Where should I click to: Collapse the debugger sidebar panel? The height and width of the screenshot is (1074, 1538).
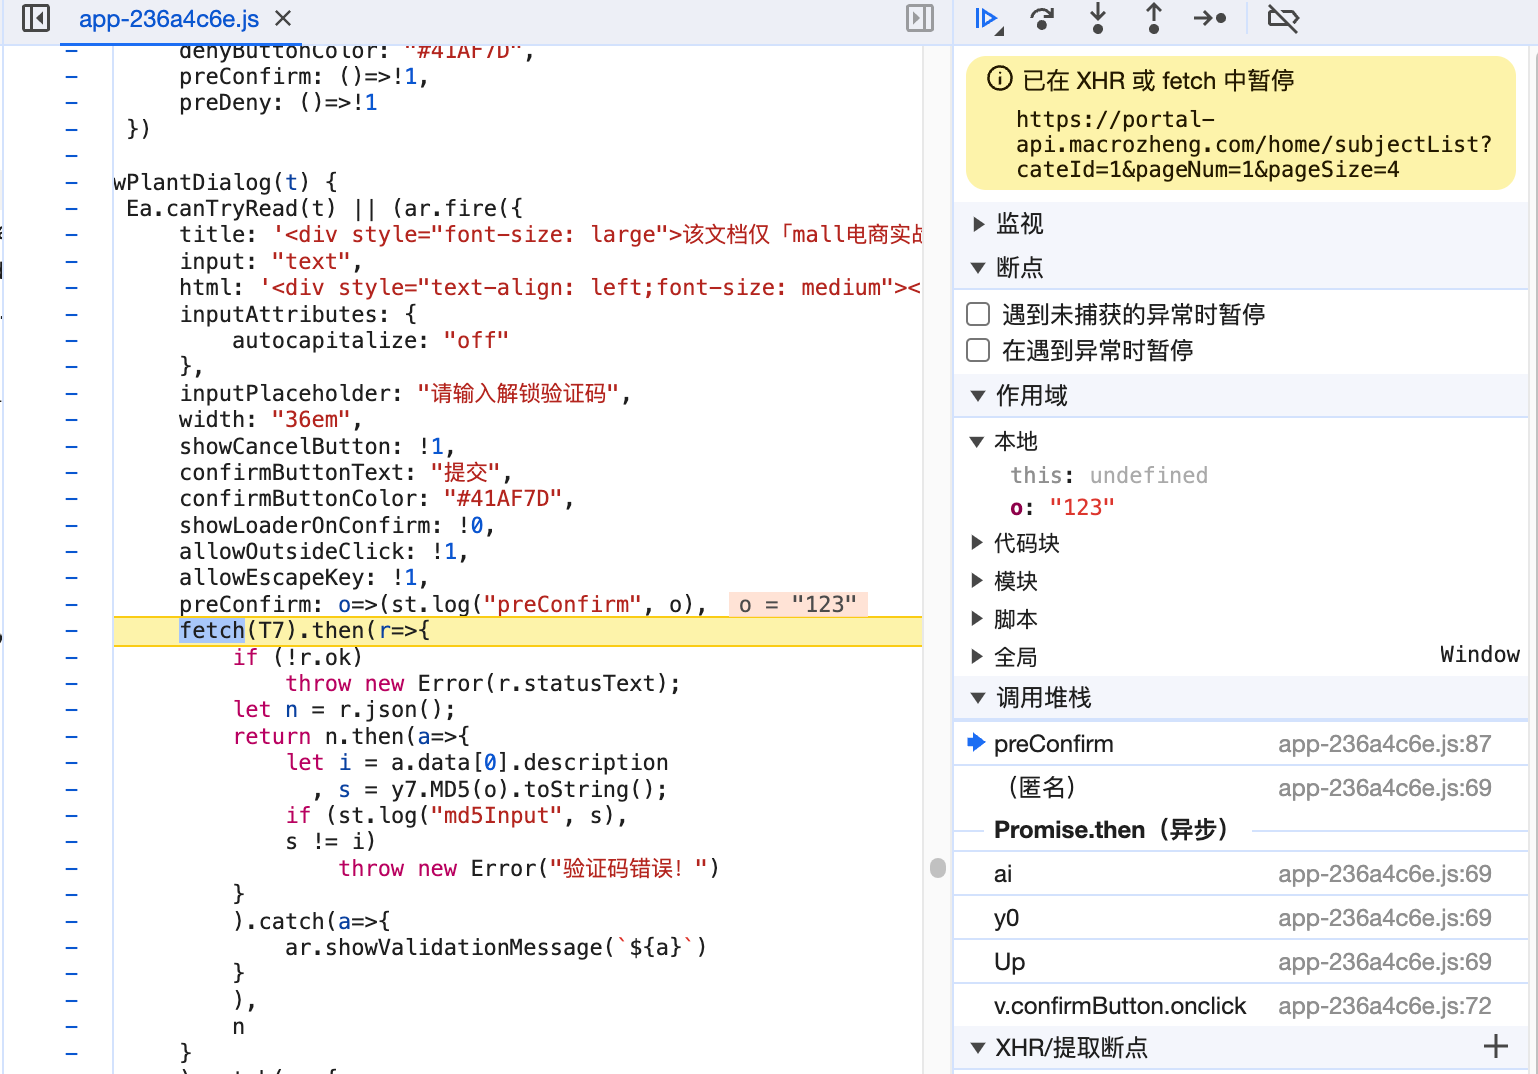pyautogui.click(x=919, y=19)
